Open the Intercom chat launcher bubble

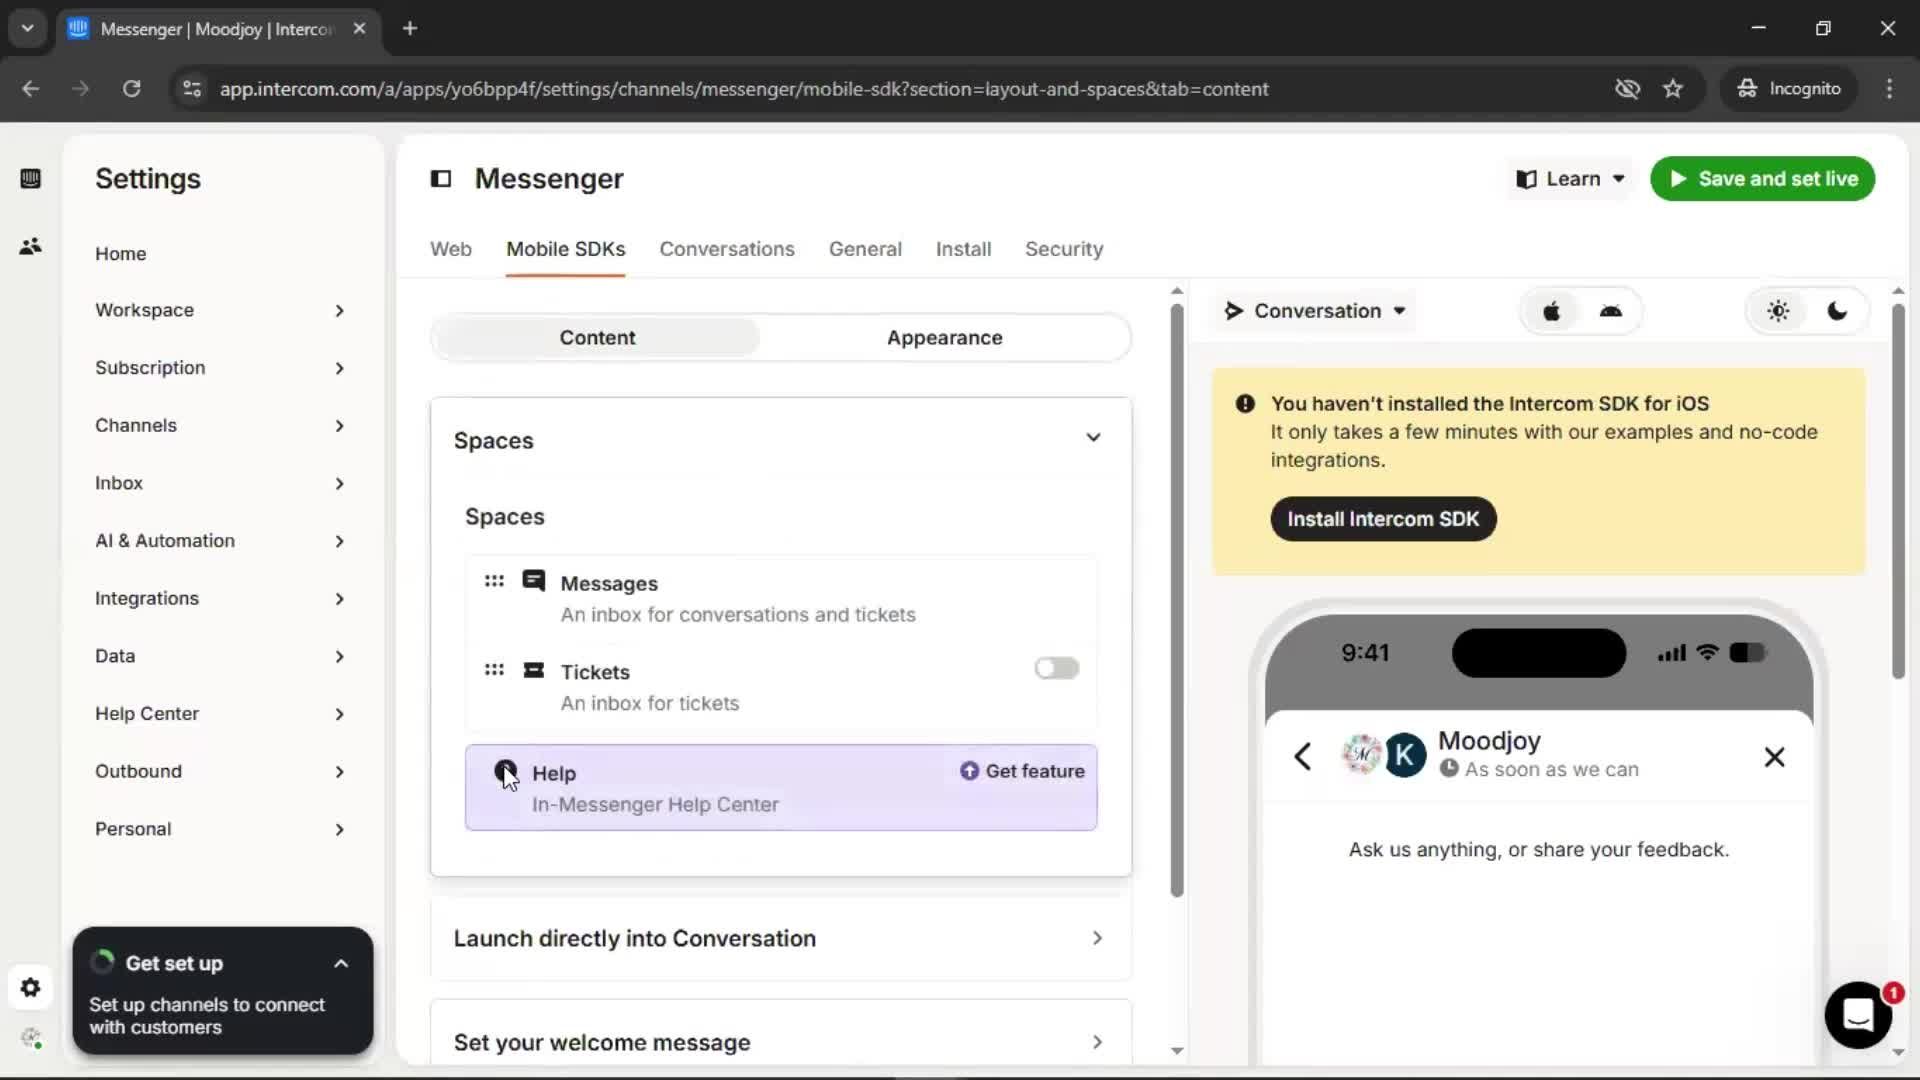click(1858, 1015)
